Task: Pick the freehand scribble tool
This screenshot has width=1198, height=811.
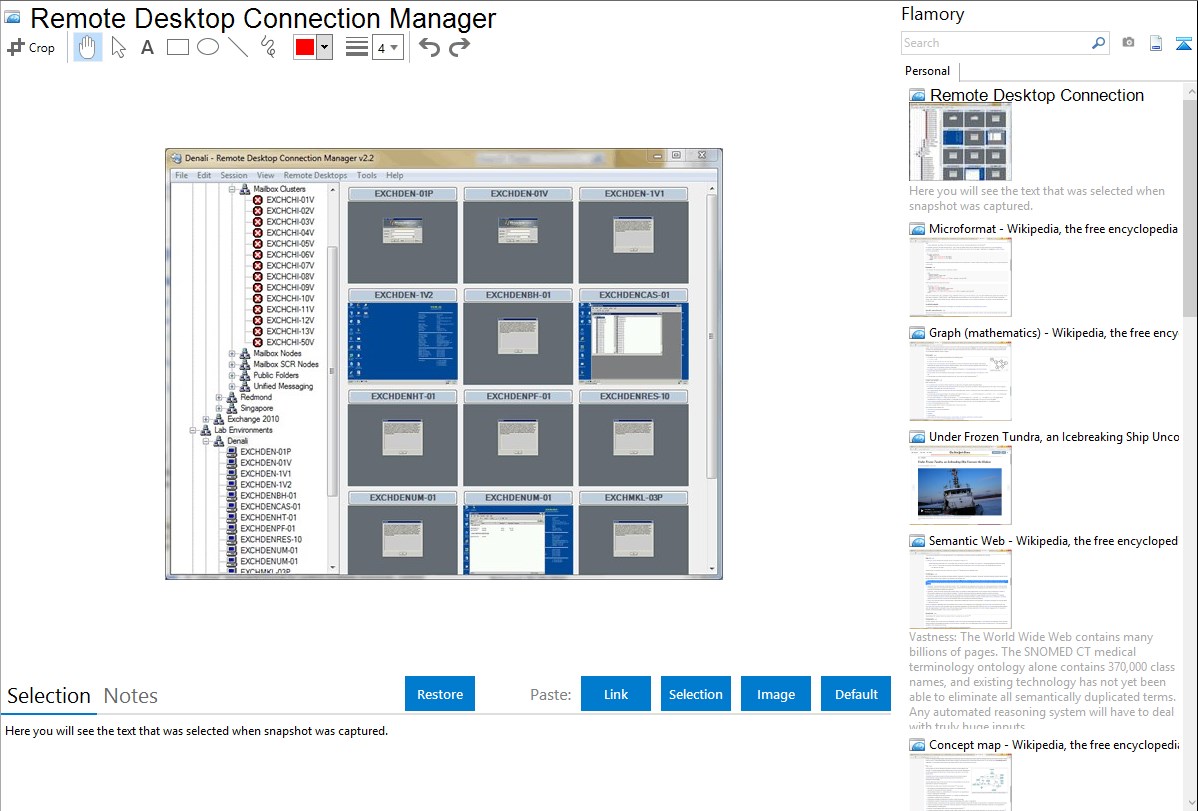Action: point(267,47)
